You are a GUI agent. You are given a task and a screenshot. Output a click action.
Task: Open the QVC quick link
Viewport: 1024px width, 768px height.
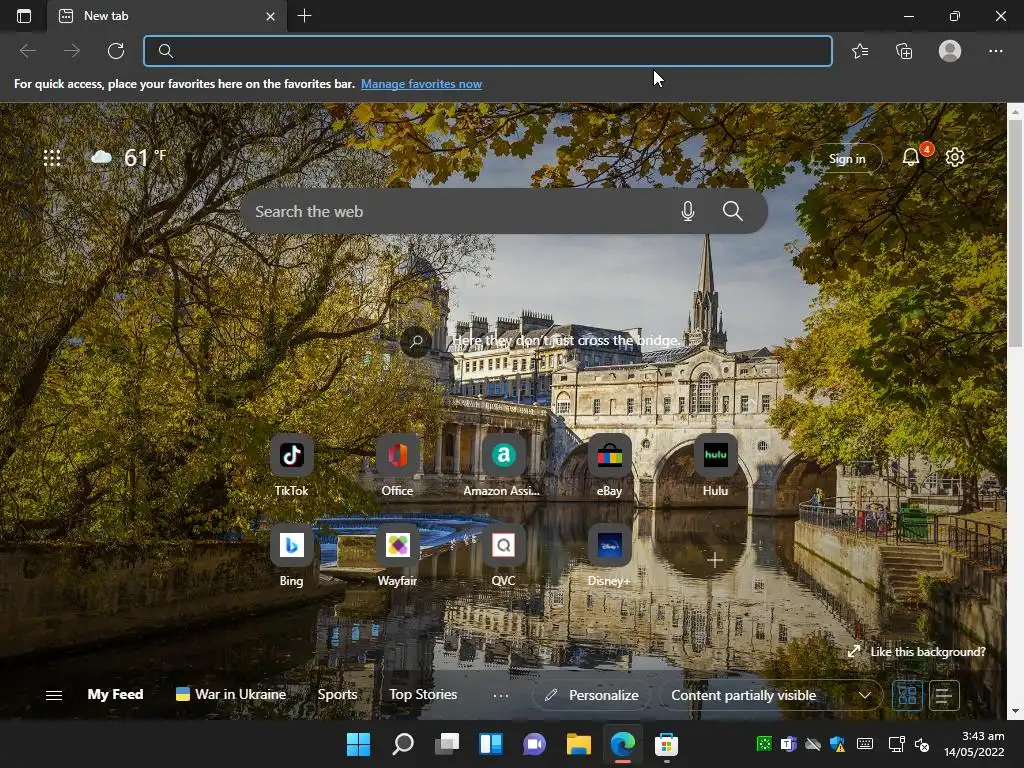click(x=503, y=555)
